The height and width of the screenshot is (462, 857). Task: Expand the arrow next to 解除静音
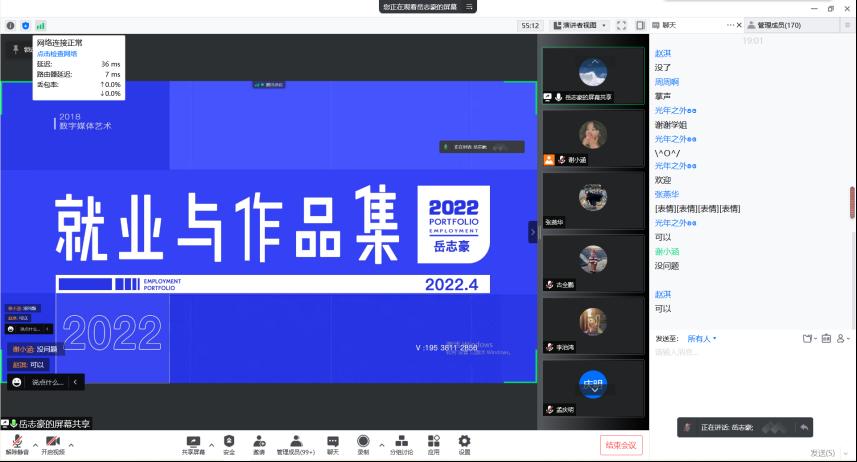click(x=34, y=444)
